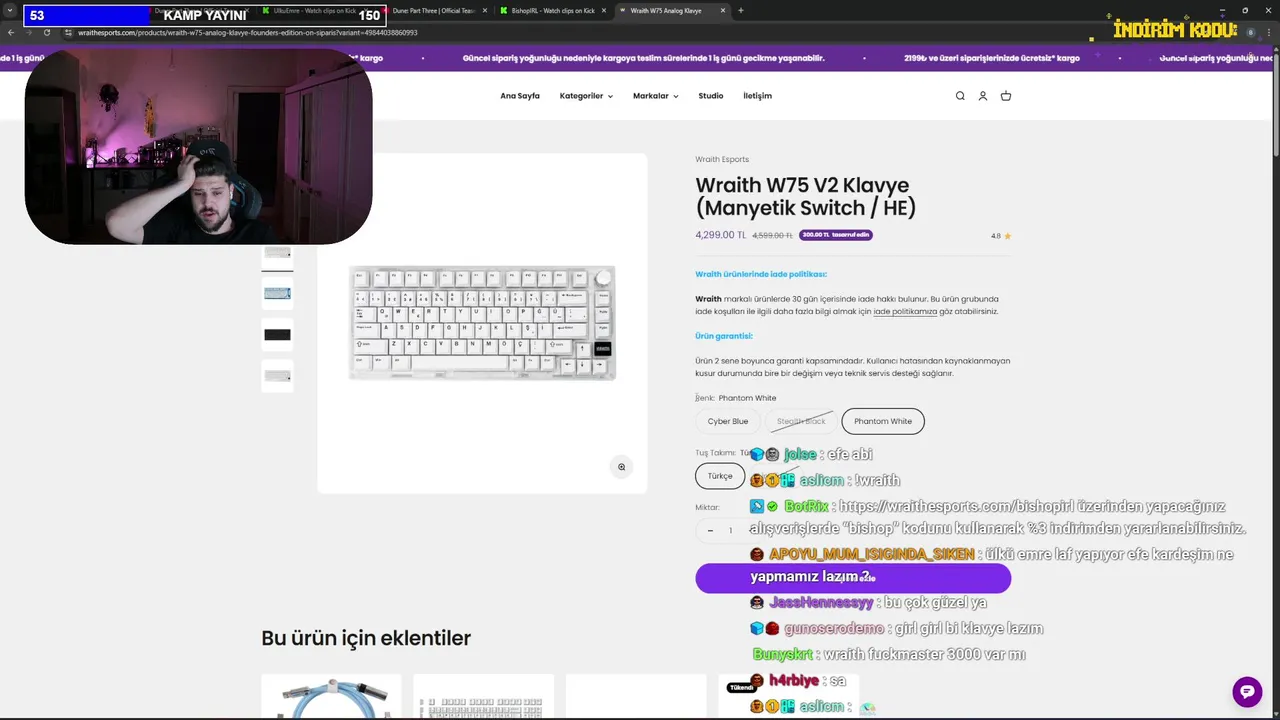Open the Wraith Esports vendor link
The height and width of the screenshot is (720, 1280).
pyautogui.click(x=722, y=159)
